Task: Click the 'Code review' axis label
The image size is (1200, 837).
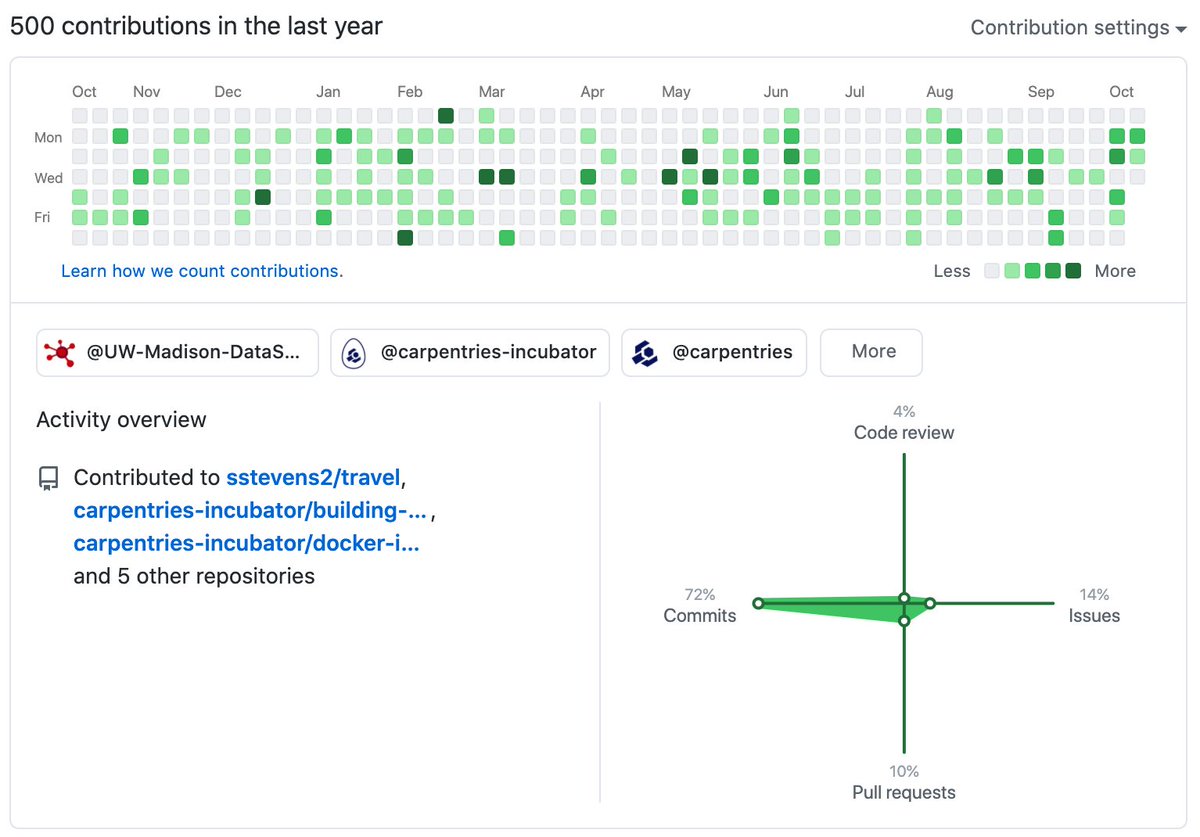Action: [x=904, y=433]
